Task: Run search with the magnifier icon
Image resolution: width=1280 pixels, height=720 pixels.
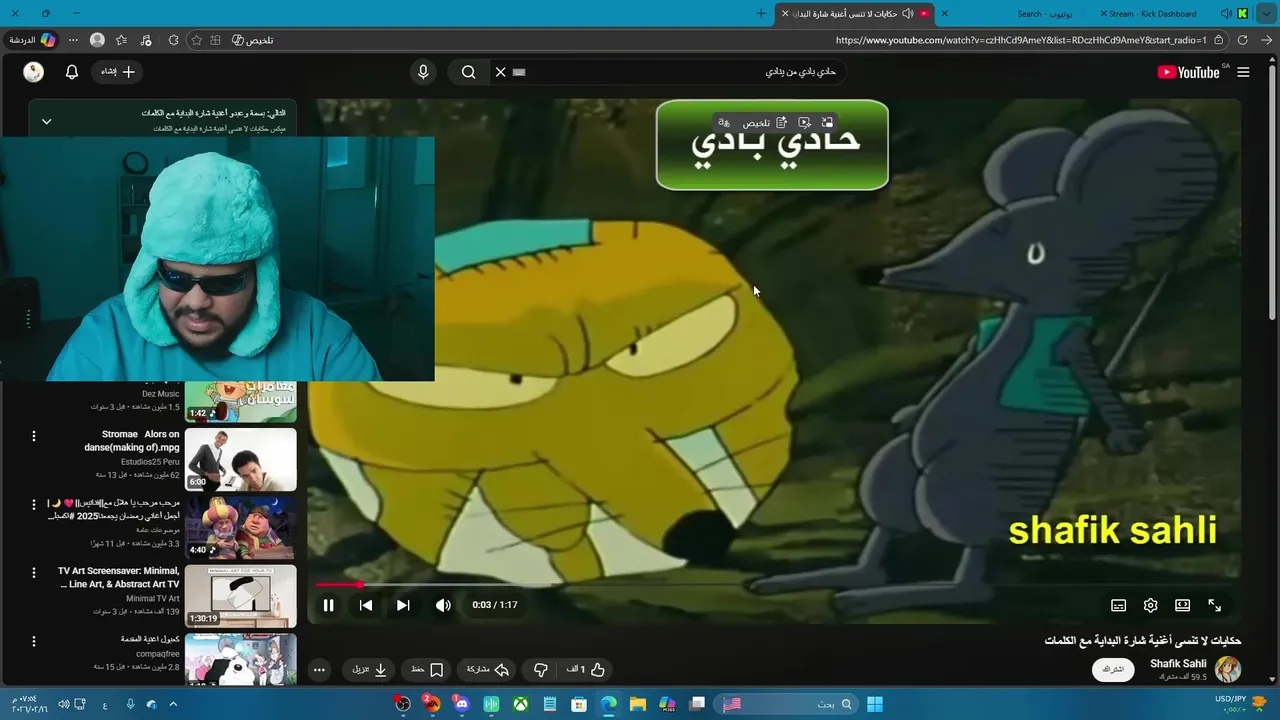Action: pyautogui.click(x=468, y=72)
